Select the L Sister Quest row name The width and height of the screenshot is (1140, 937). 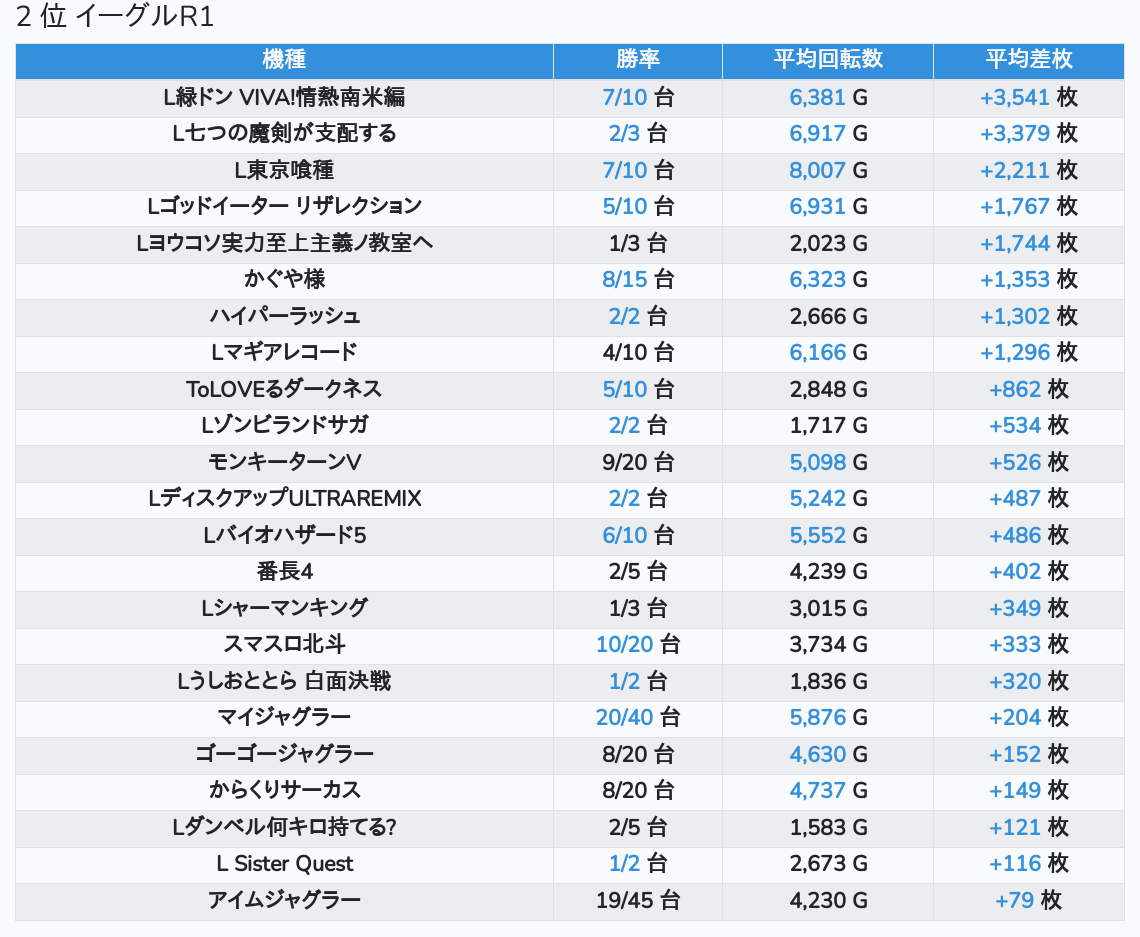(x=284, y=863)
